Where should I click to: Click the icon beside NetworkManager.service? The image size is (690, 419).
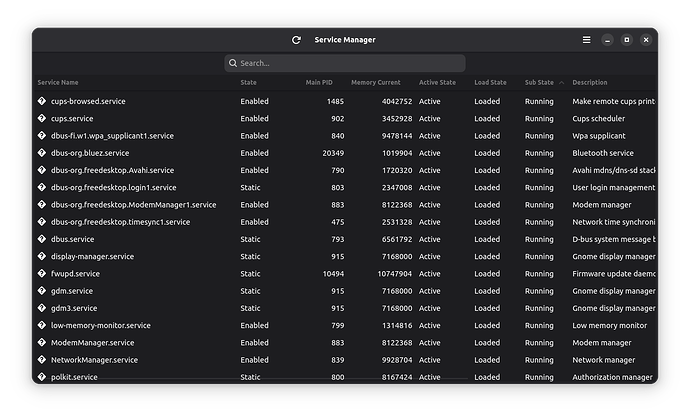[42, 359]
